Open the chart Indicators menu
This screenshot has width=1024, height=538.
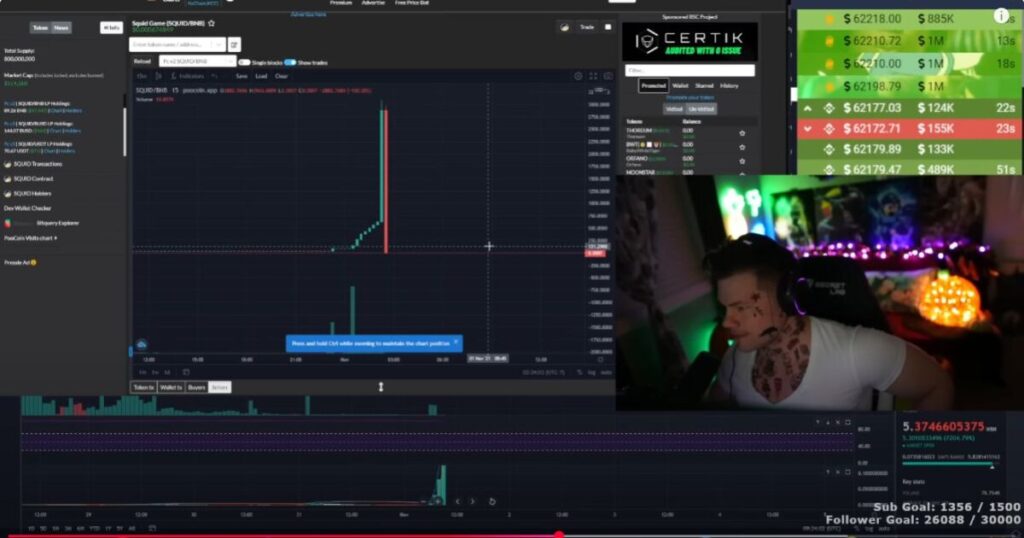190,76
